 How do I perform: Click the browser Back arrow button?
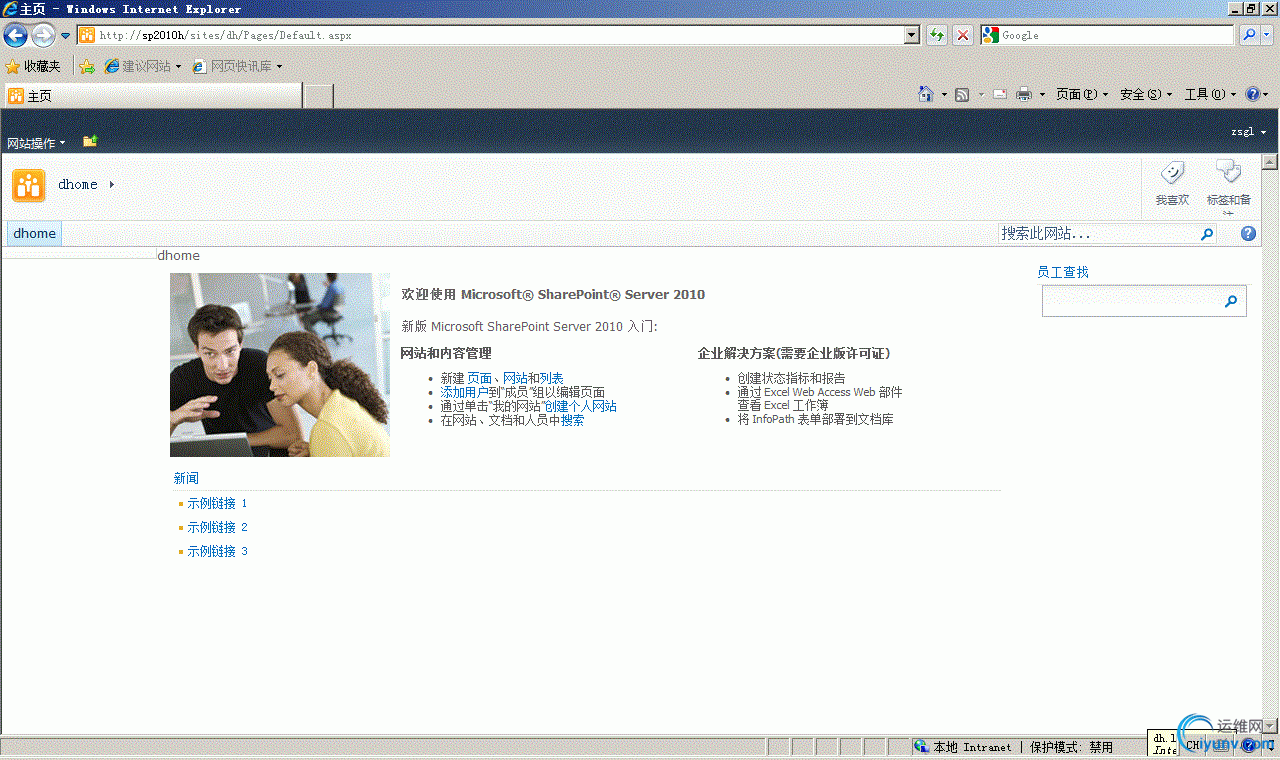coord(15,36)
